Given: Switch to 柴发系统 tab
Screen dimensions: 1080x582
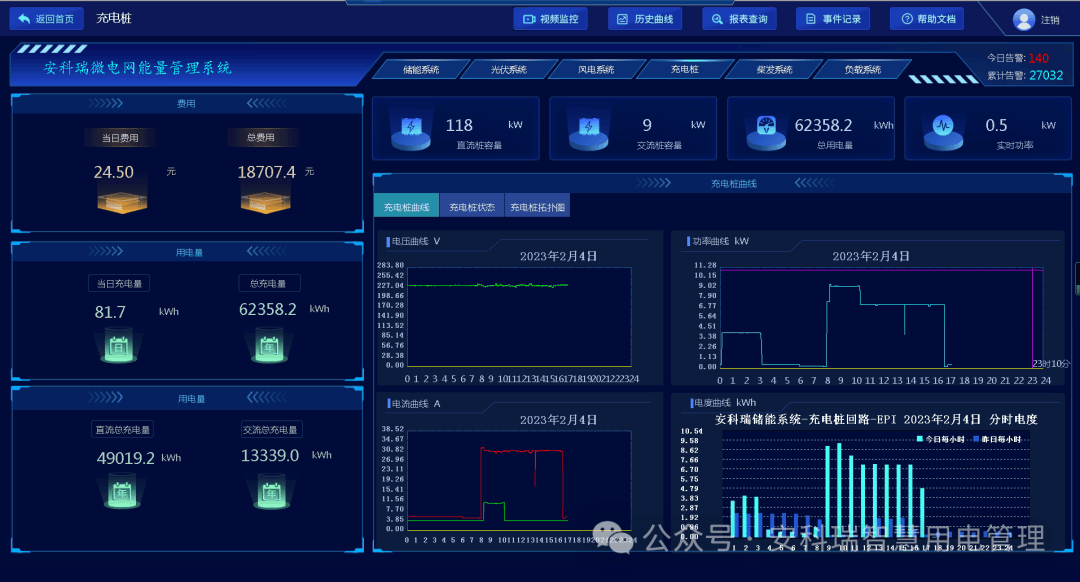Looking at the screenshot, I should click(x=773, y=70).
